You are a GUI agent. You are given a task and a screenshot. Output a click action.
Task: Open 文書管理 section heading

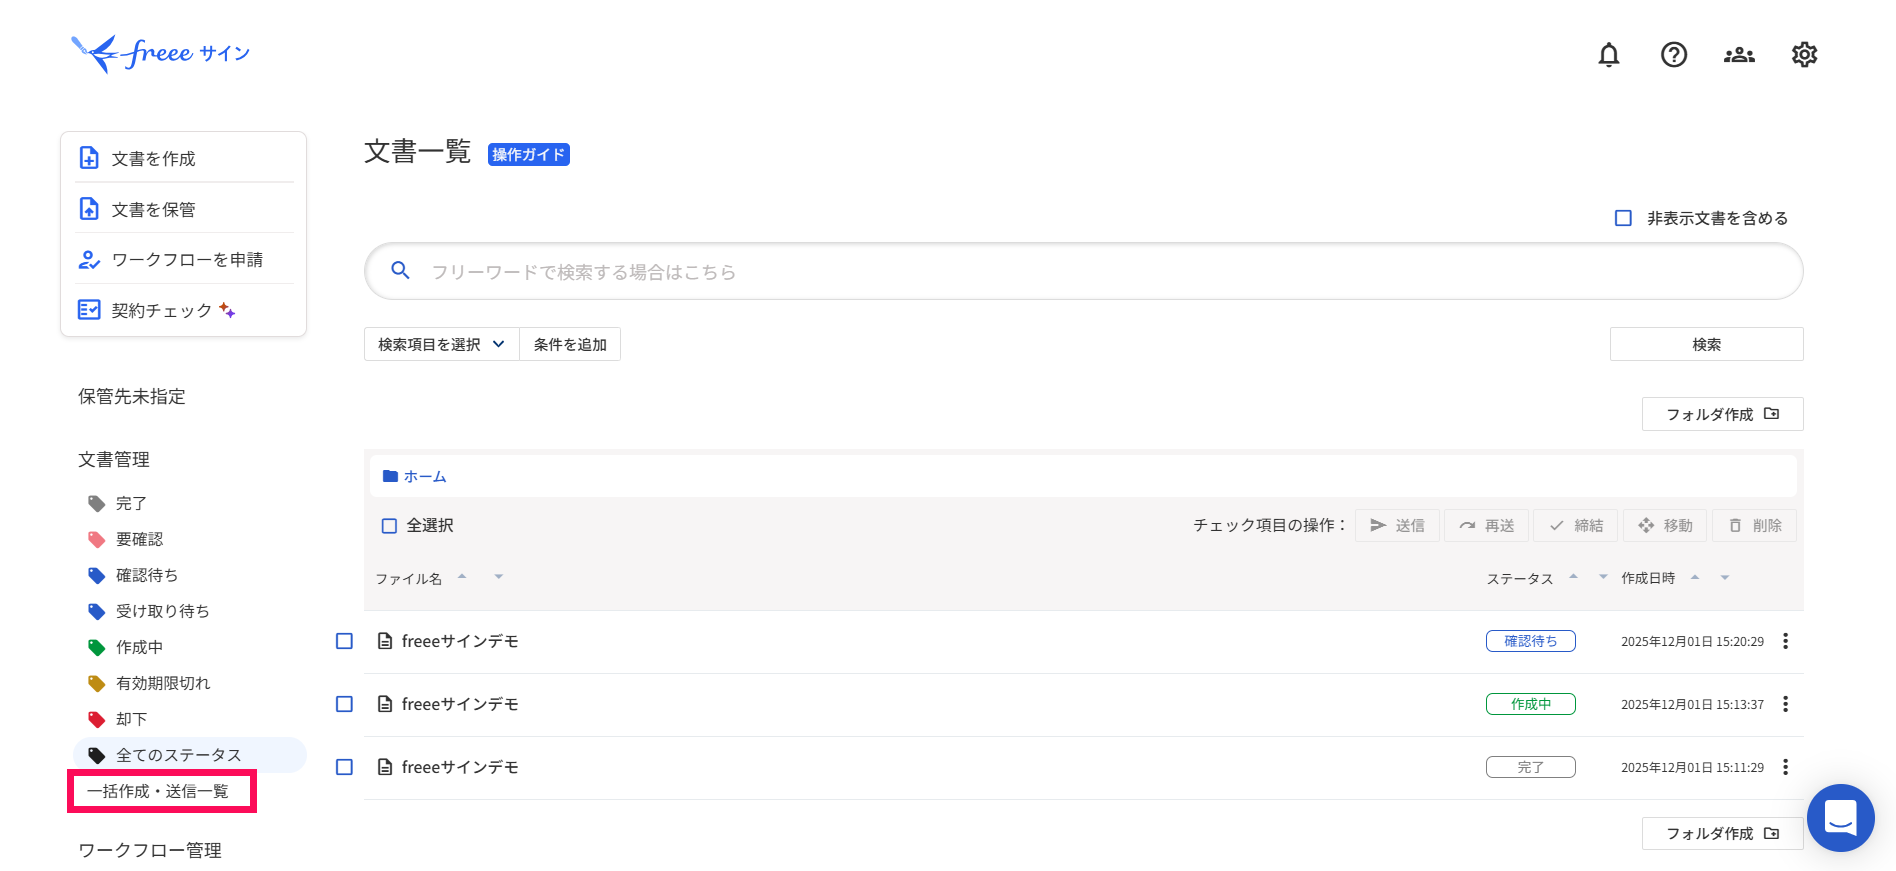click(114, 460)
